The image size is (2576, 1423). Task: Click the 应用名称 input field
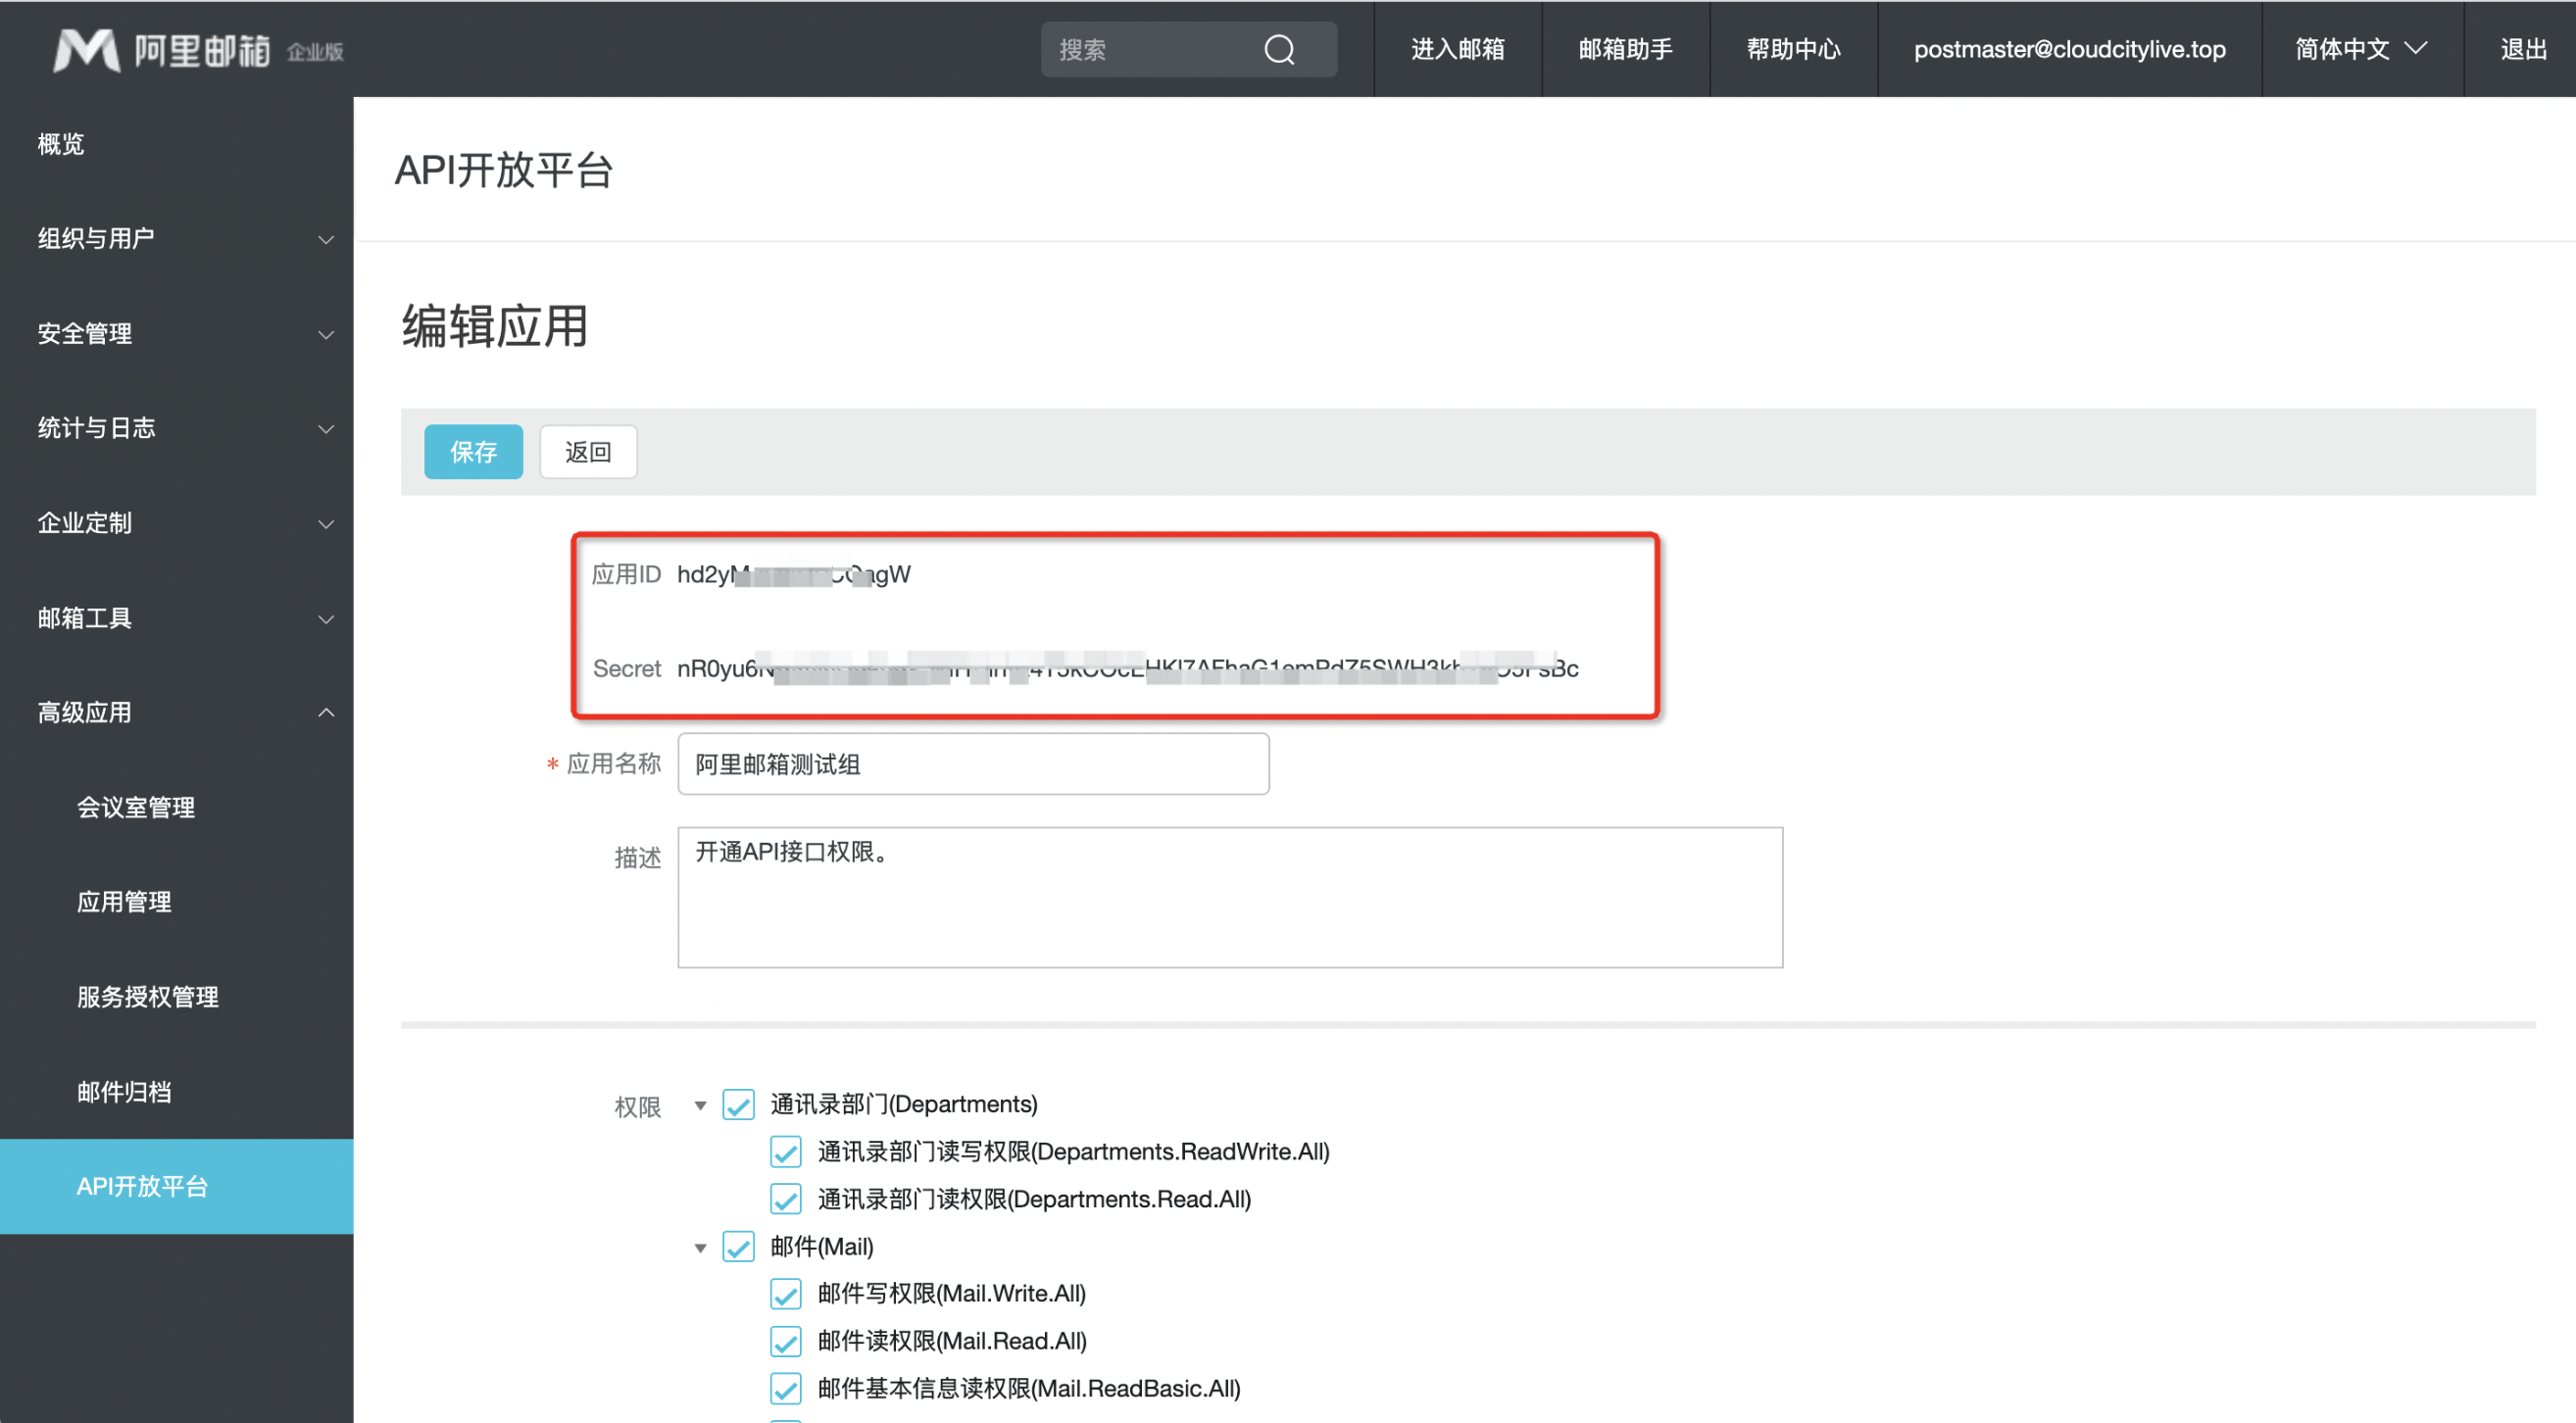(x=972, y=764)
